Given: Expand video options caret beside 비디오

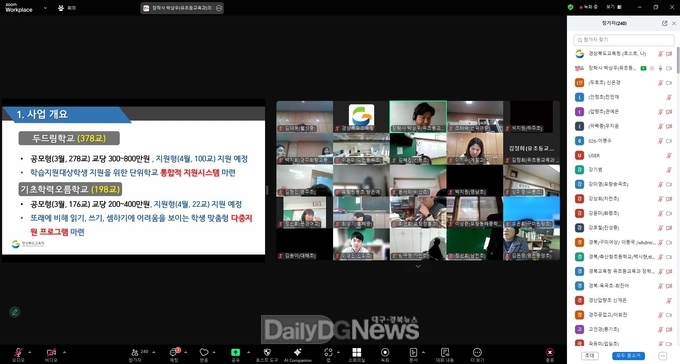Looking at the screenshot, I should pyautogui.click(x=65, y=352).
